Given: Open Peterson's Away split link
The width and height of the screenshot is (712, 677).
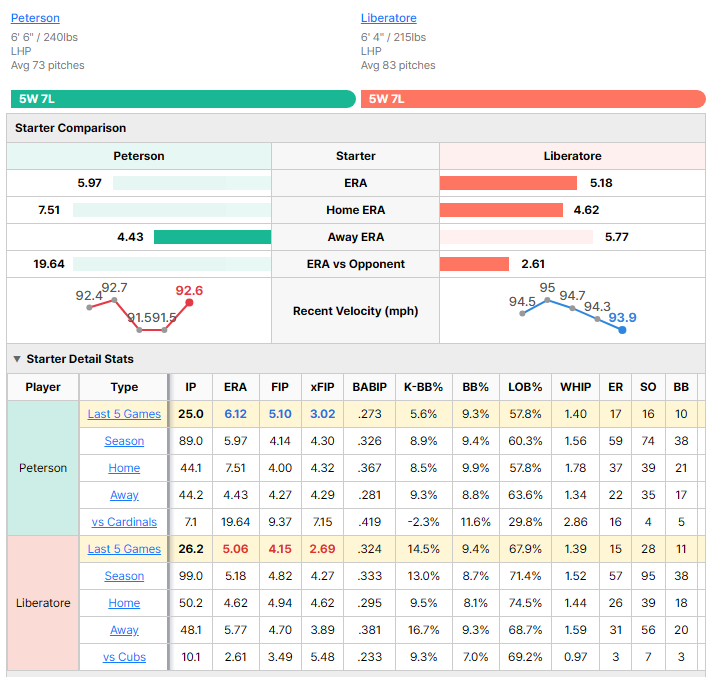Looking at the screenshot, I should (x=124, y=494).
